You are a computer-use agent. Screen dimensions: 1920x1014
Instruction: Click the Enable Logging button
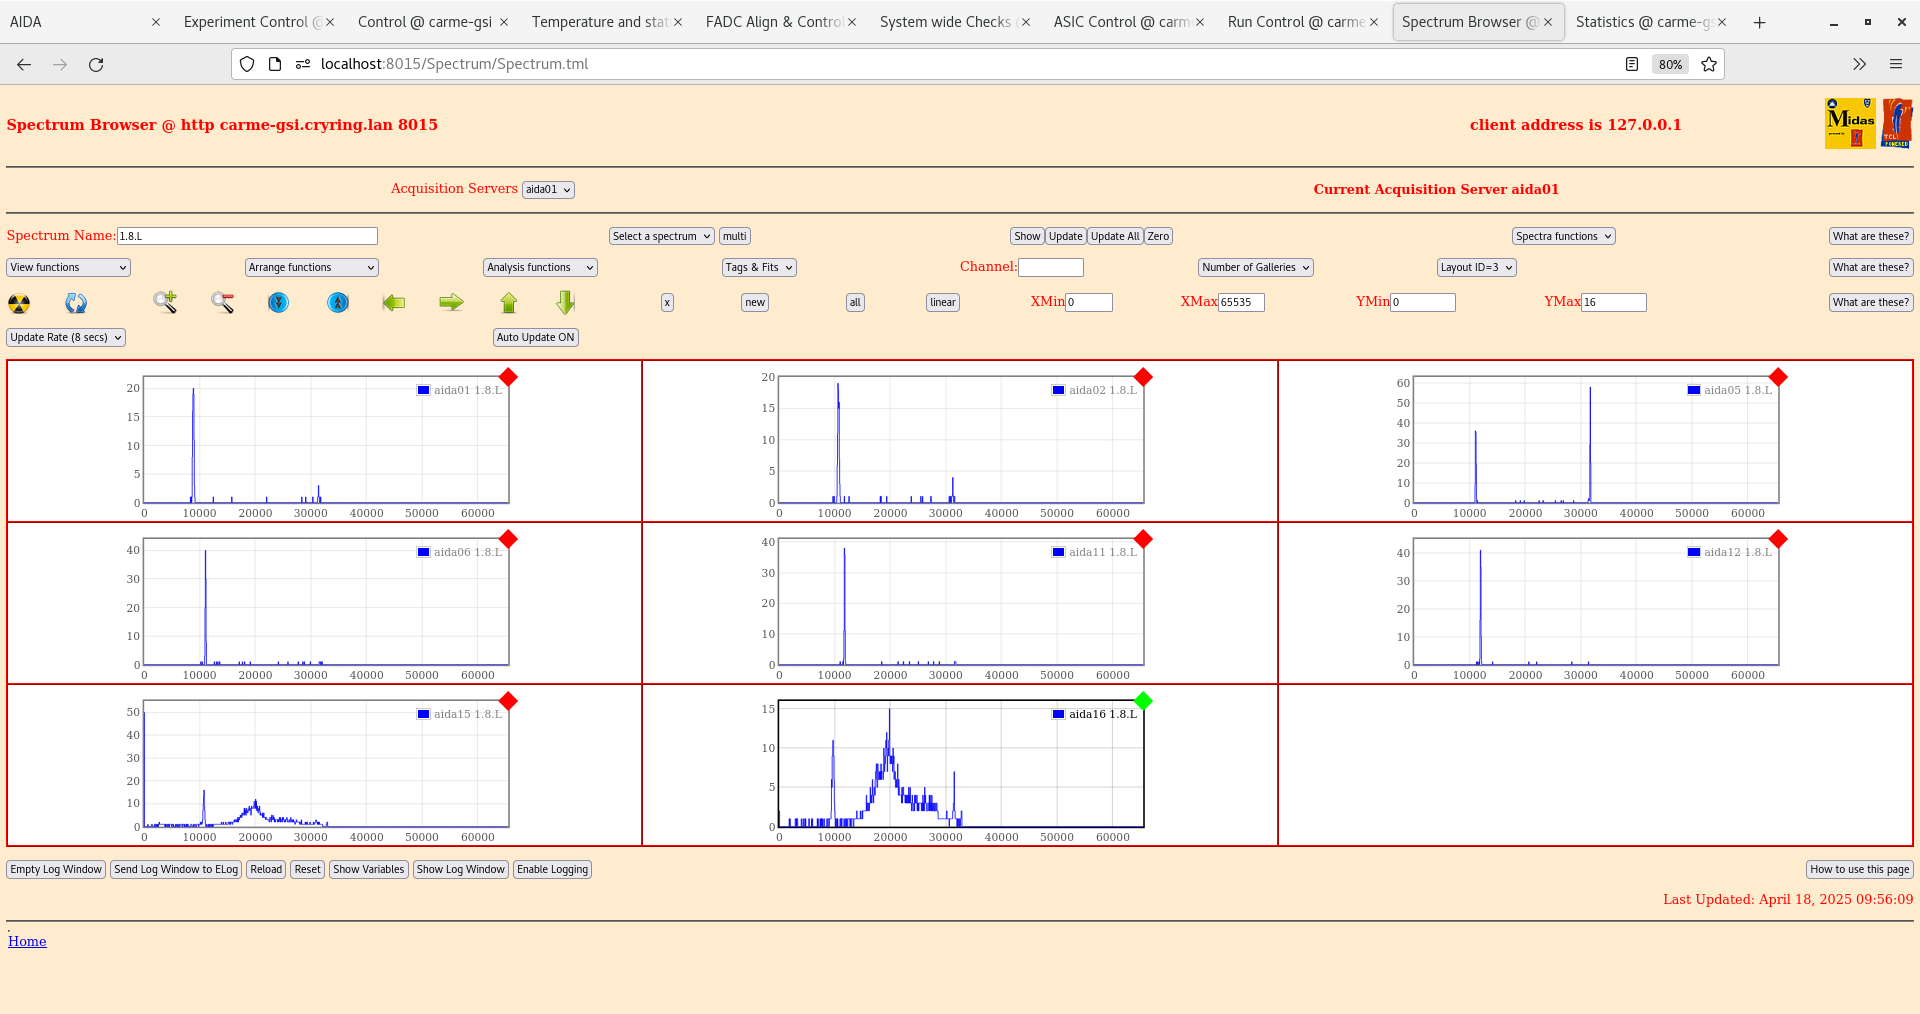click(552, 869)
